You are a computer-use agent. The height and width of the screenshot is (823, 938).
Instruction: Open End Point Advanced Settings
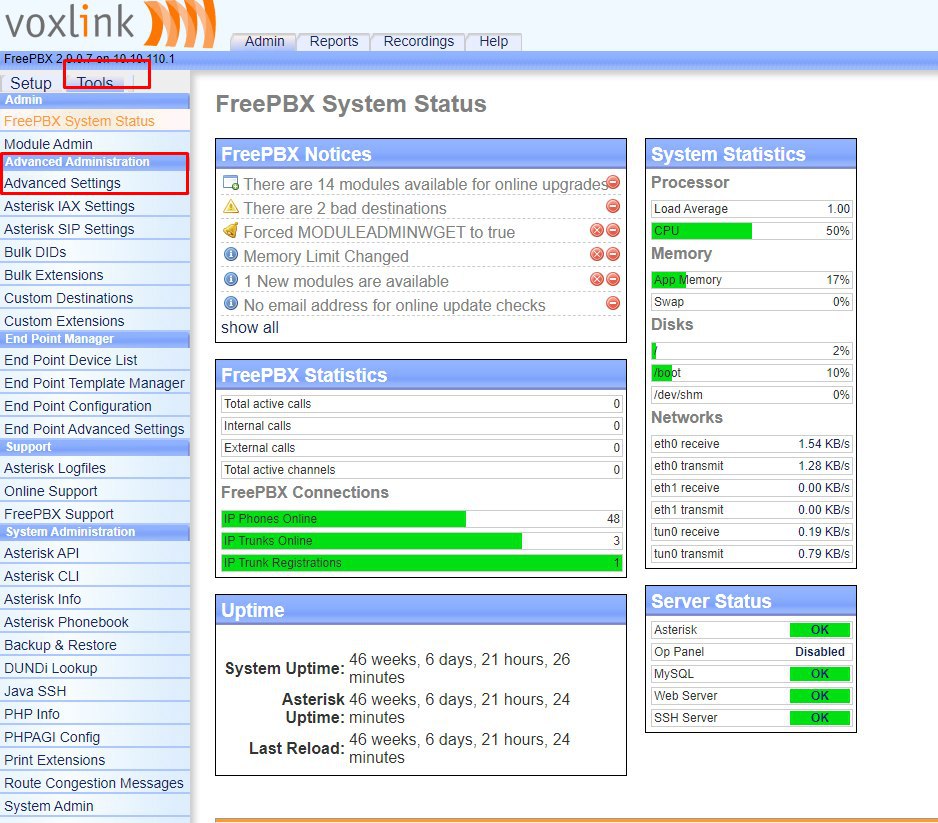tap(95, 429)
